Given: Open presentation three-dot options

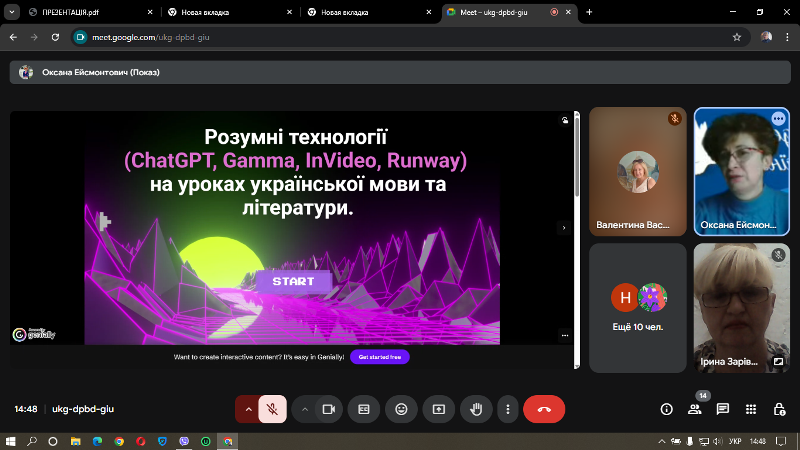Looking at the screenshot, I should (x=565, y=336).
